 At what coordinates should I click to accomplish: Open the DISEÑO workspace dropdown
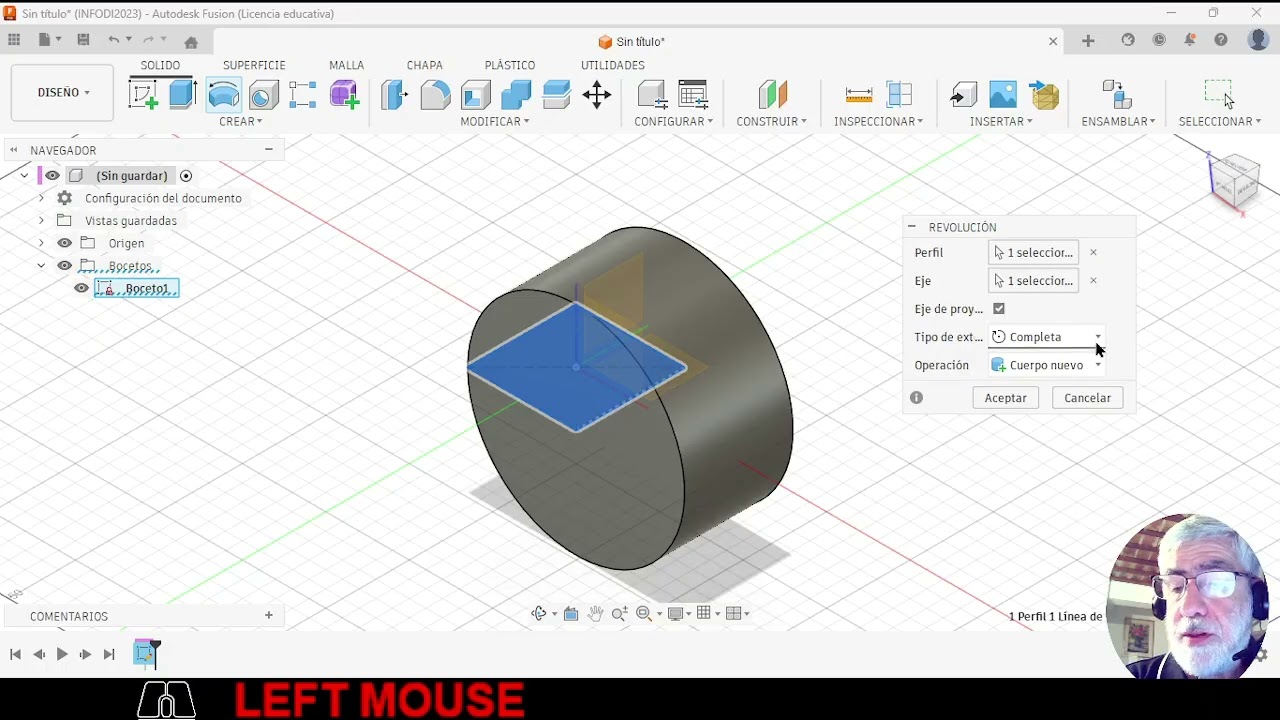pos(62,92)
